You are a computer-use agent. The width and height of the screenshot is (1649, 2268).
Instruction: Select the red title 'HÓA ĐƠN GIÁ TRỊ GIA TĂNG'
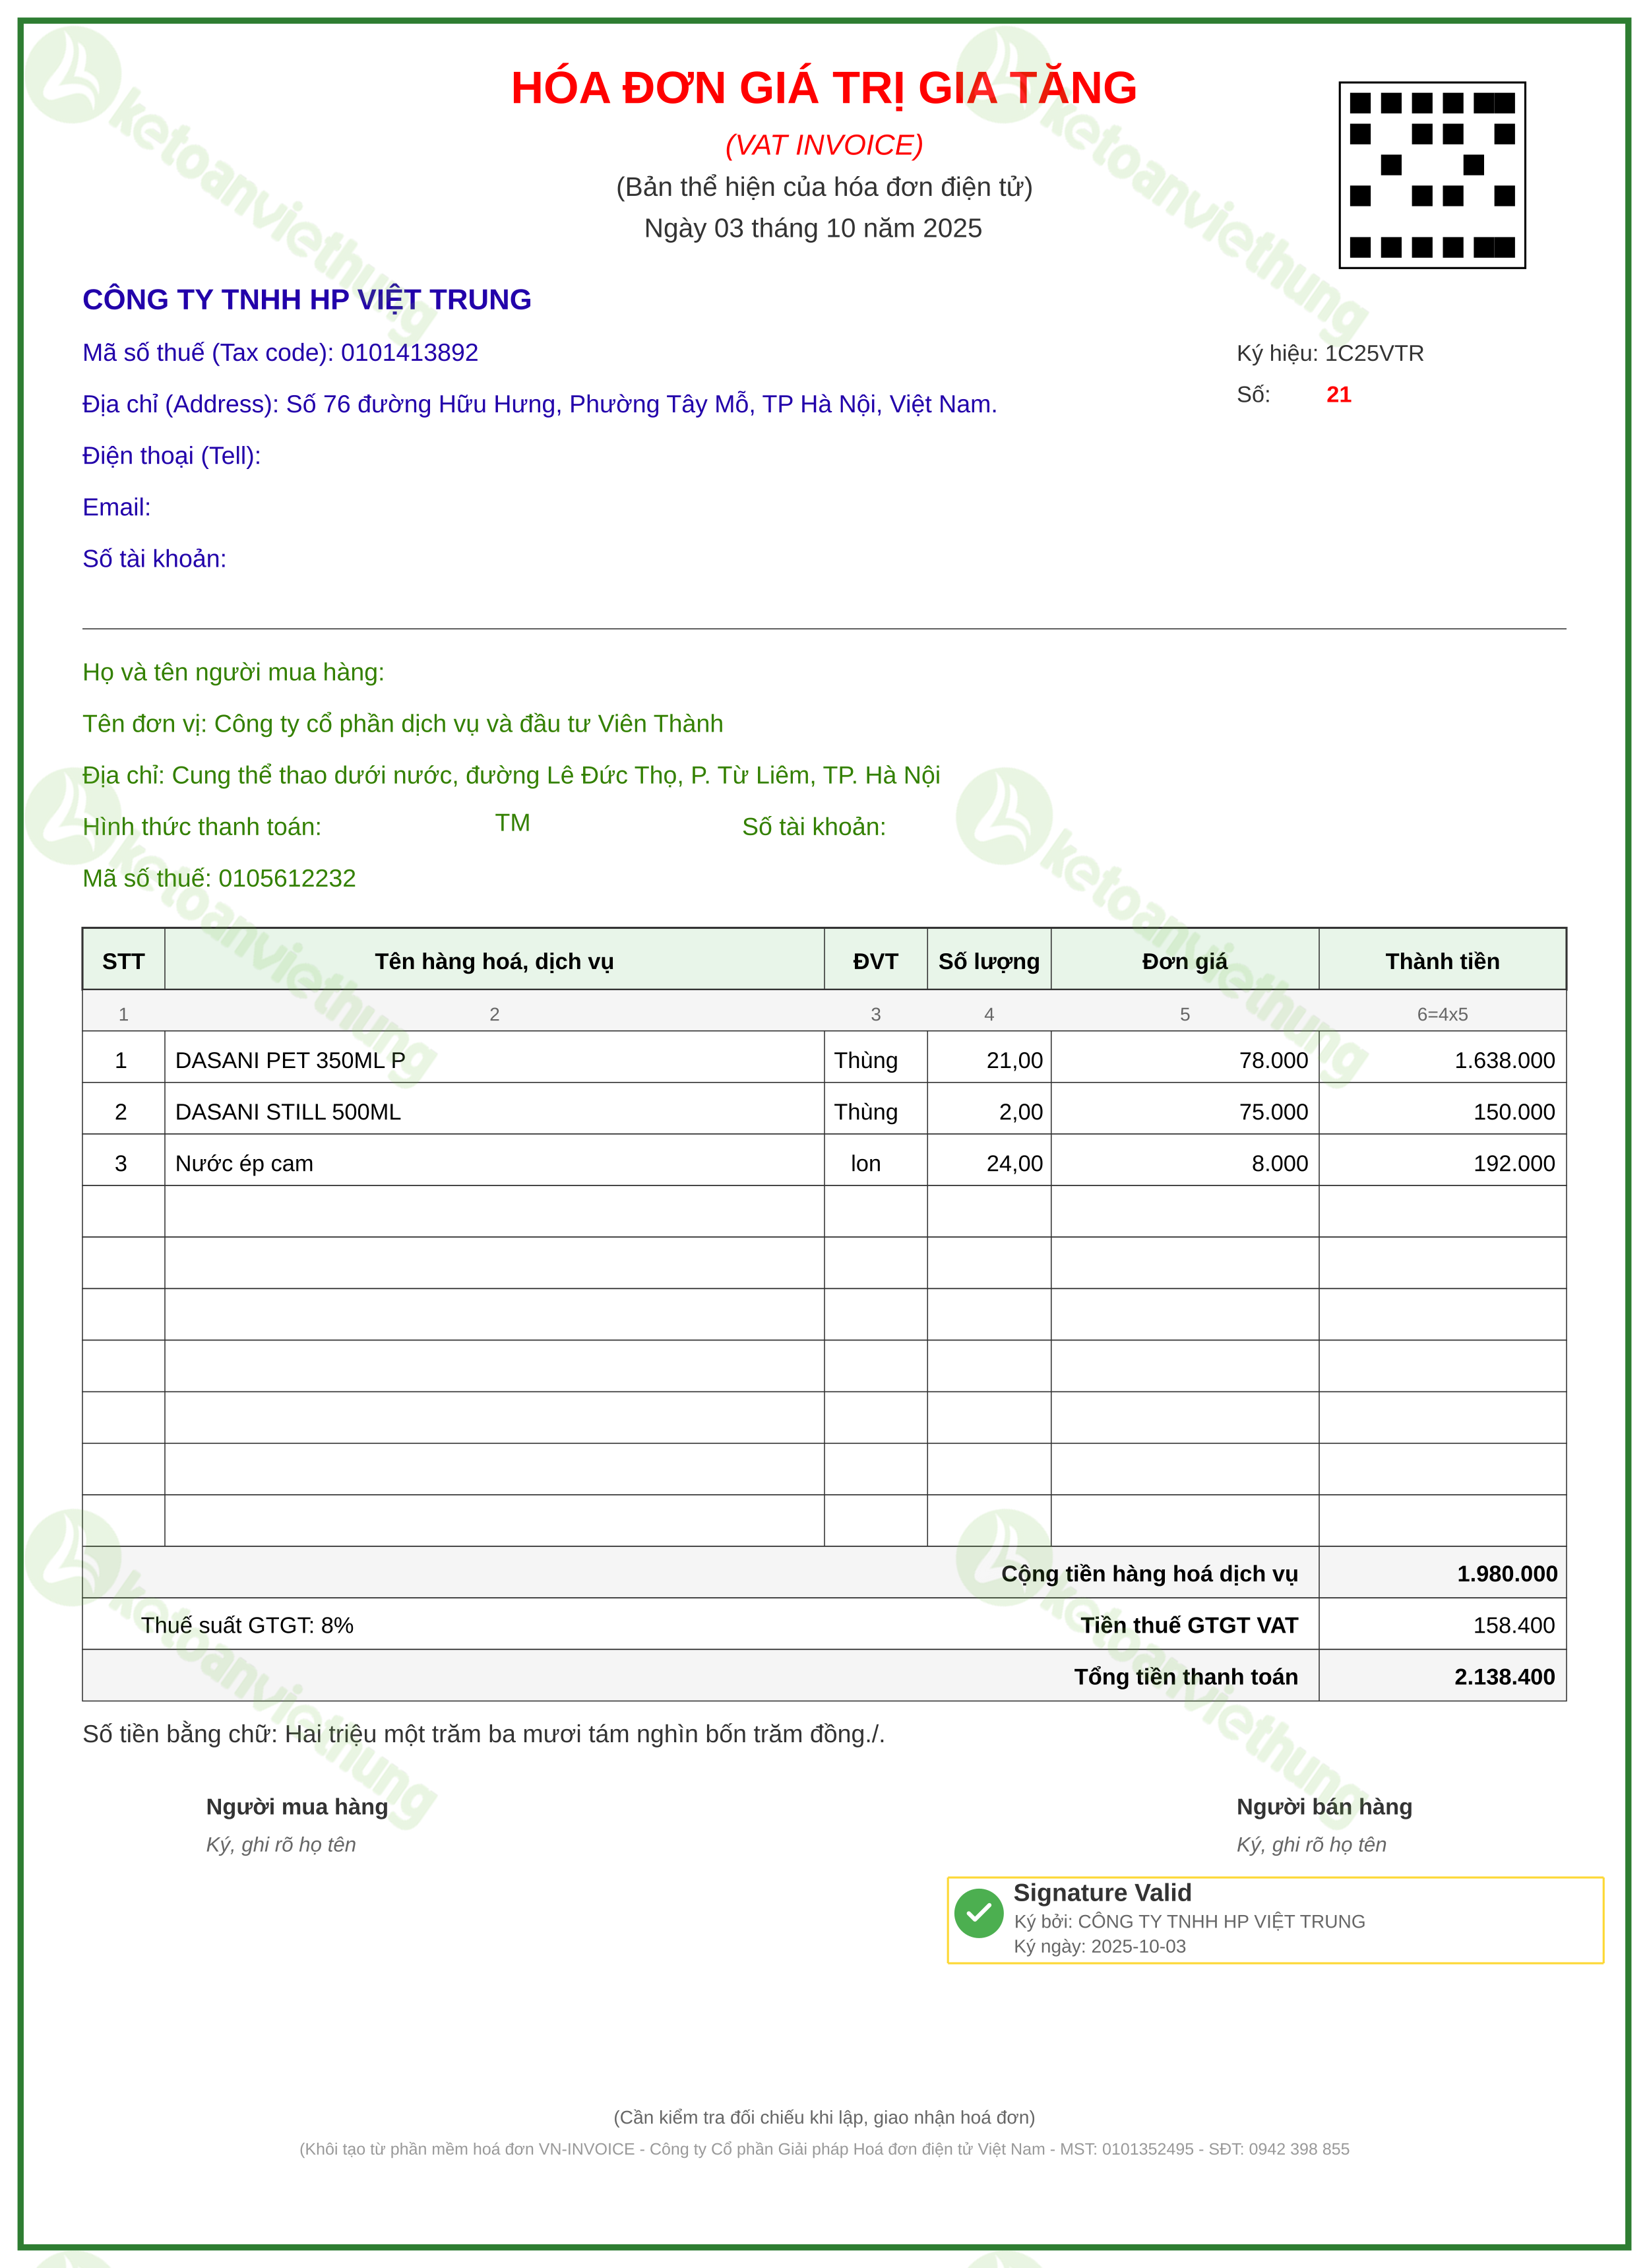click(x=824, y=88)
